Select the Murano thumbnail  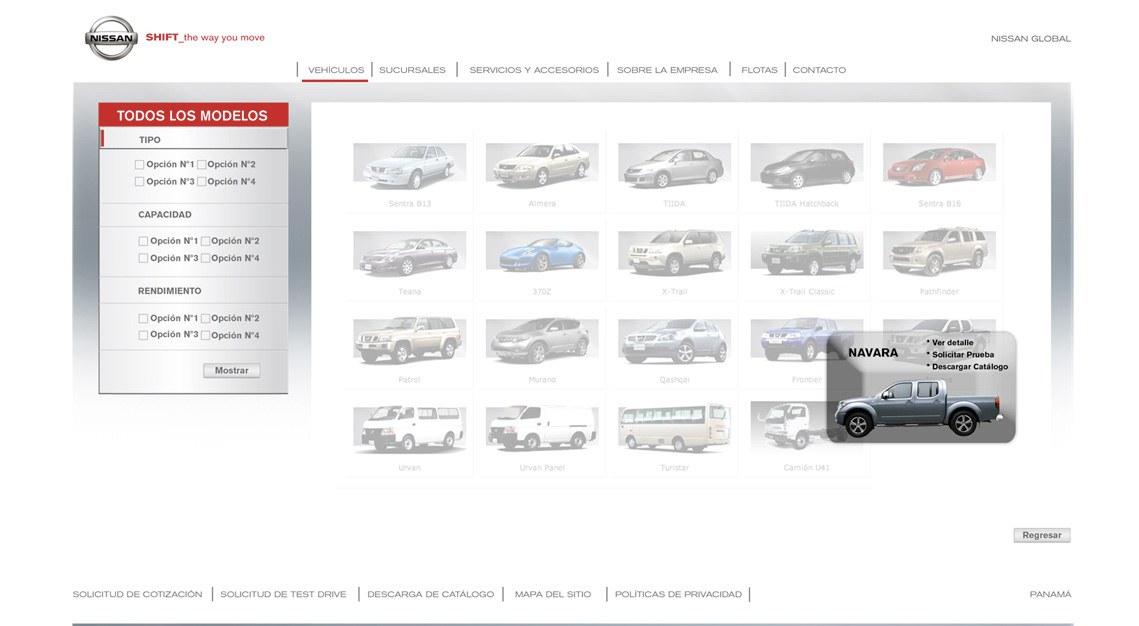click(542, 343)
